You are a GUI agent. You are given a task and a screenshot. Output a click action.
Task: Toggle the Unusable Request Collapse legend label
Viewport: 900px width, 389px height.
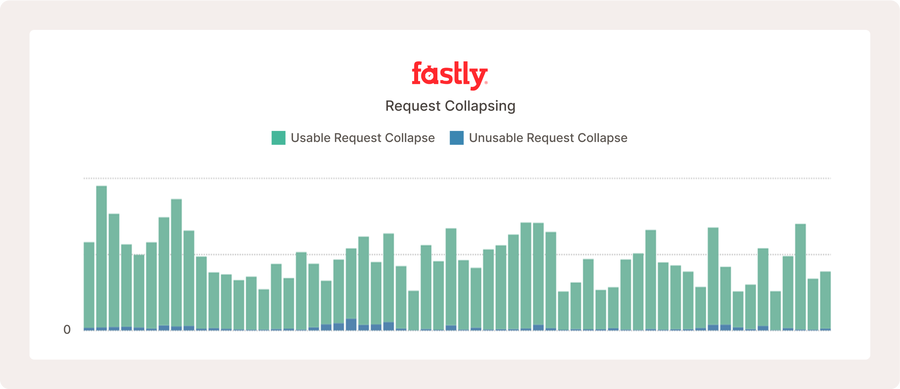548,138
